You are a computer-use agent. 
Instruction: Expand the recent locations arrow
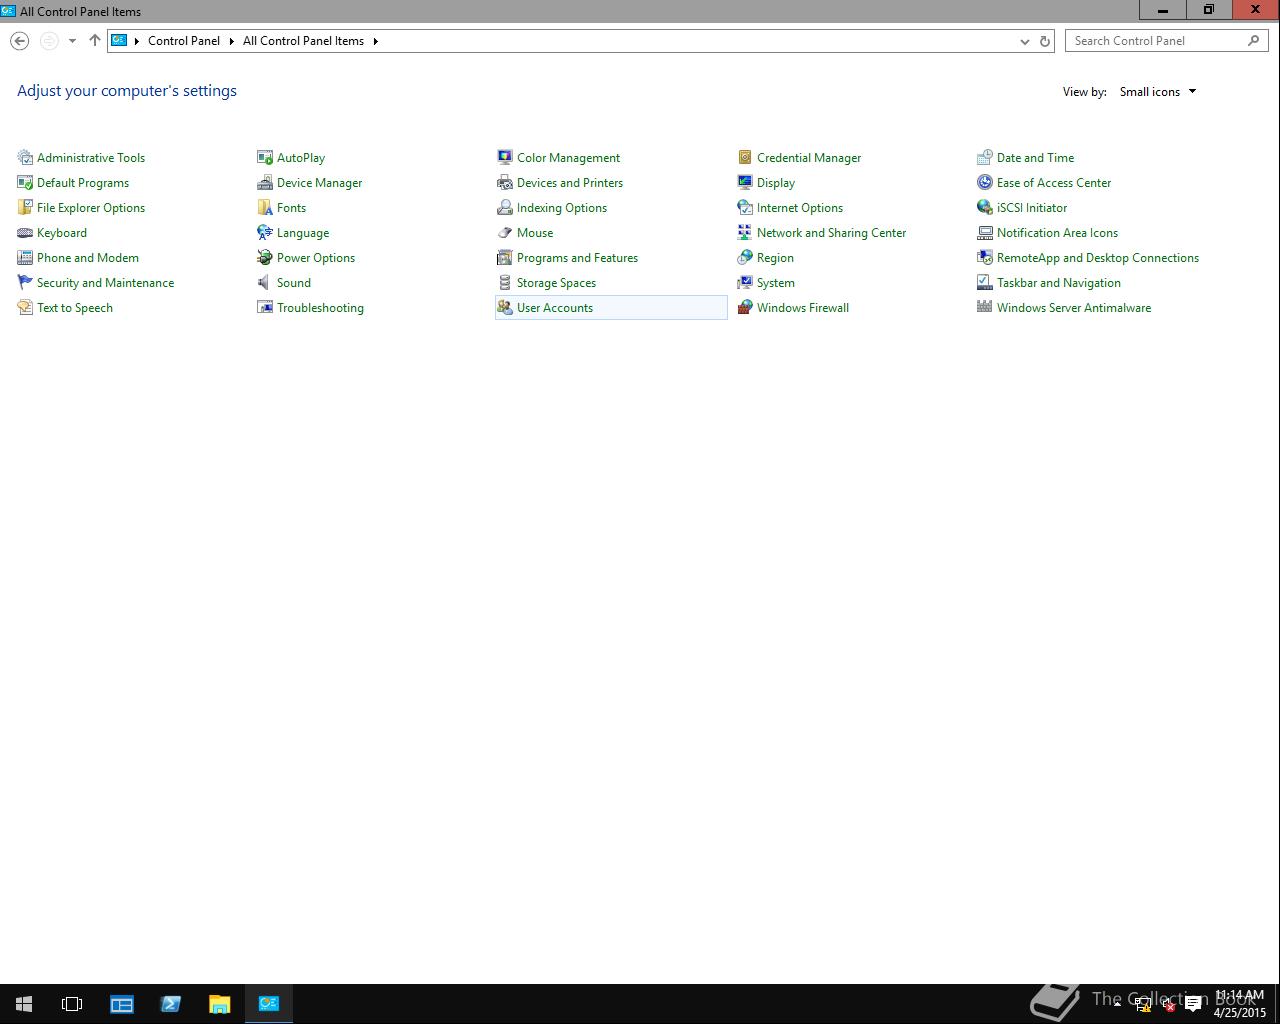(72, 41)
